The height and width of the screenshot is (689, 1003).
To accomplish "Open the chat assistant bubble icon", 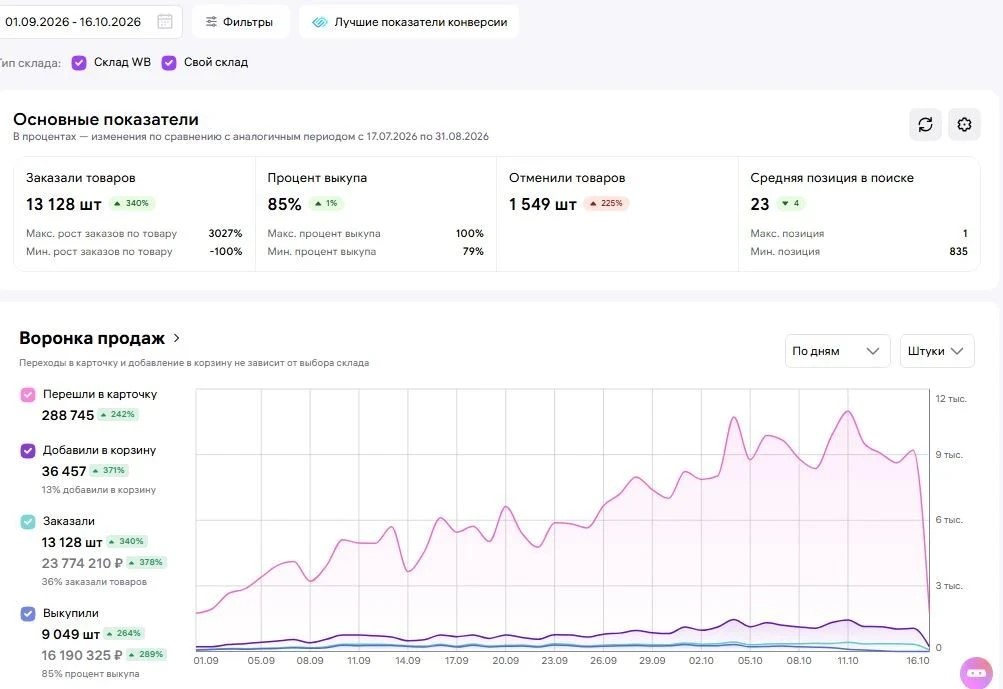I will pyautogui.click(x=977, y=673).
